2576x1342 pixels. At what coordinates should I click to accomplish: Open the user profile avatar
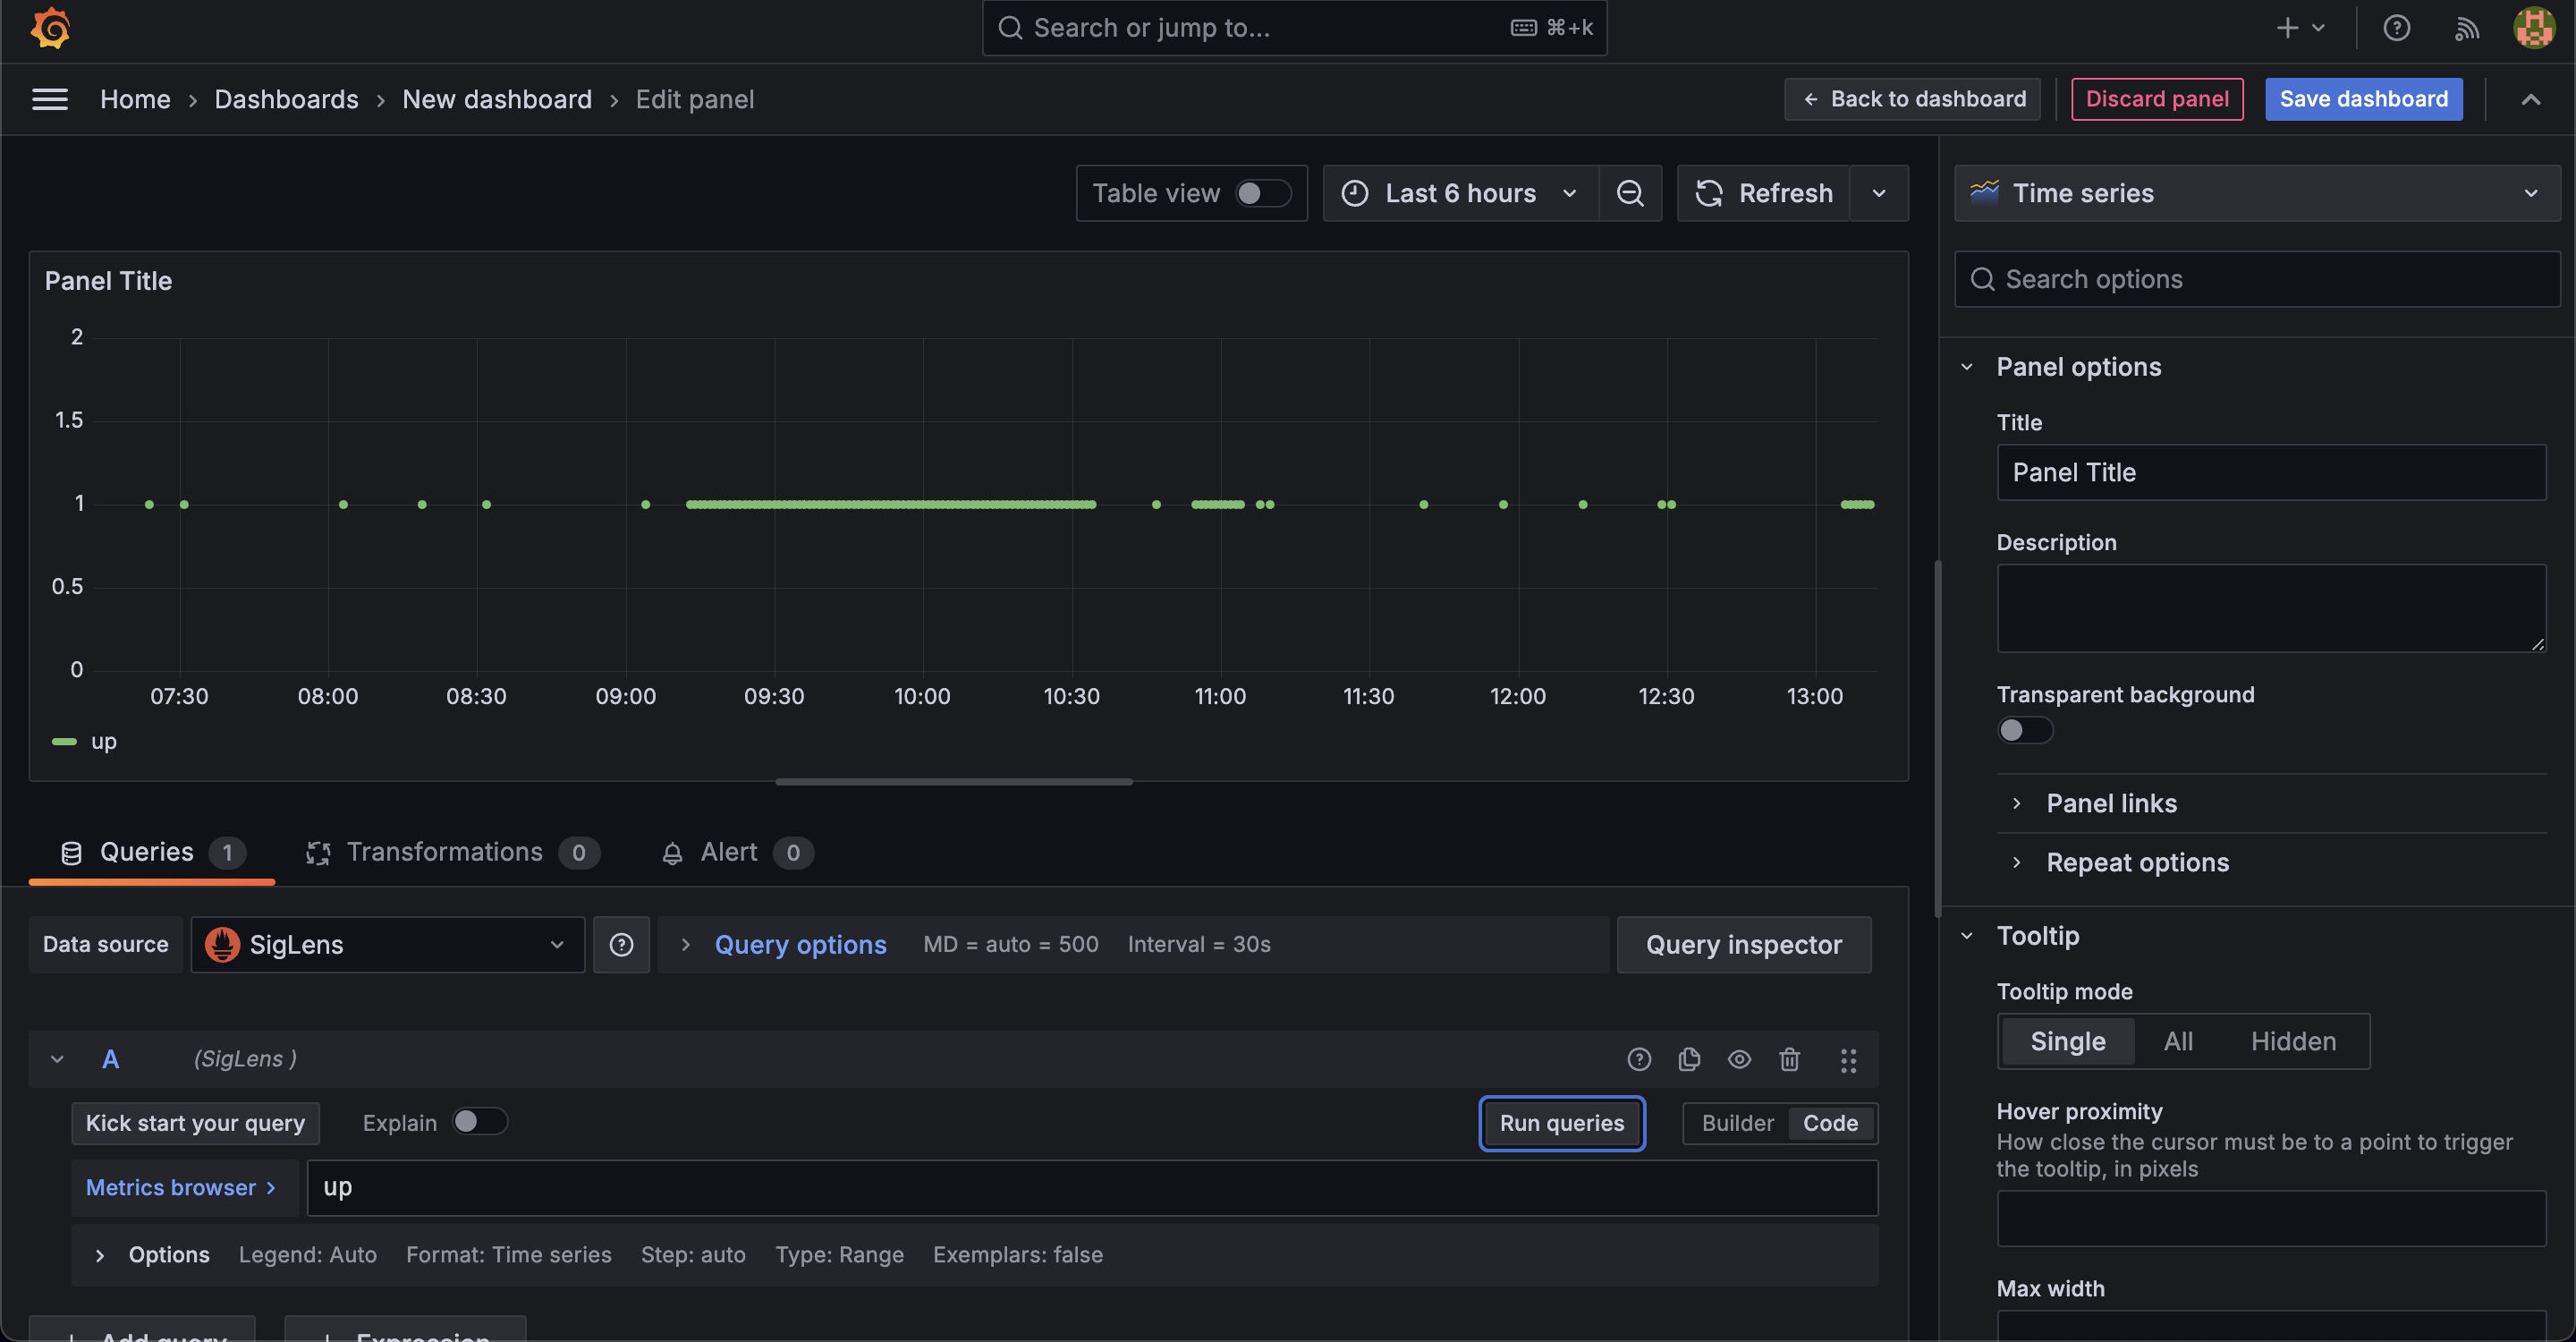coord(2534,28)
